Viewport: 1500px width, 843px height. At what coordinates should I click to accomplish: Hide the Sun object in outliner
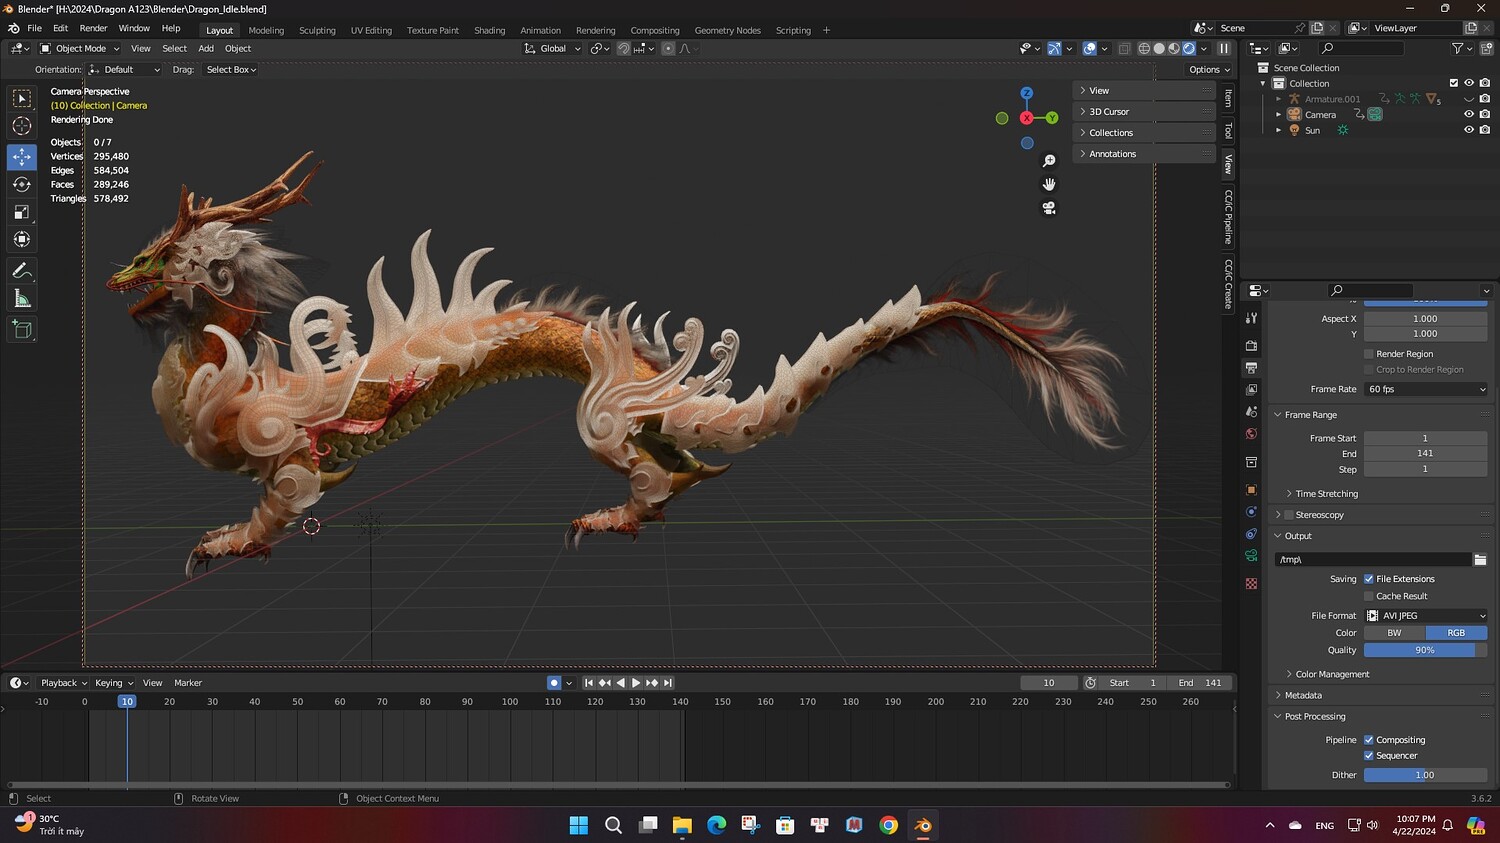point(1469,130)
